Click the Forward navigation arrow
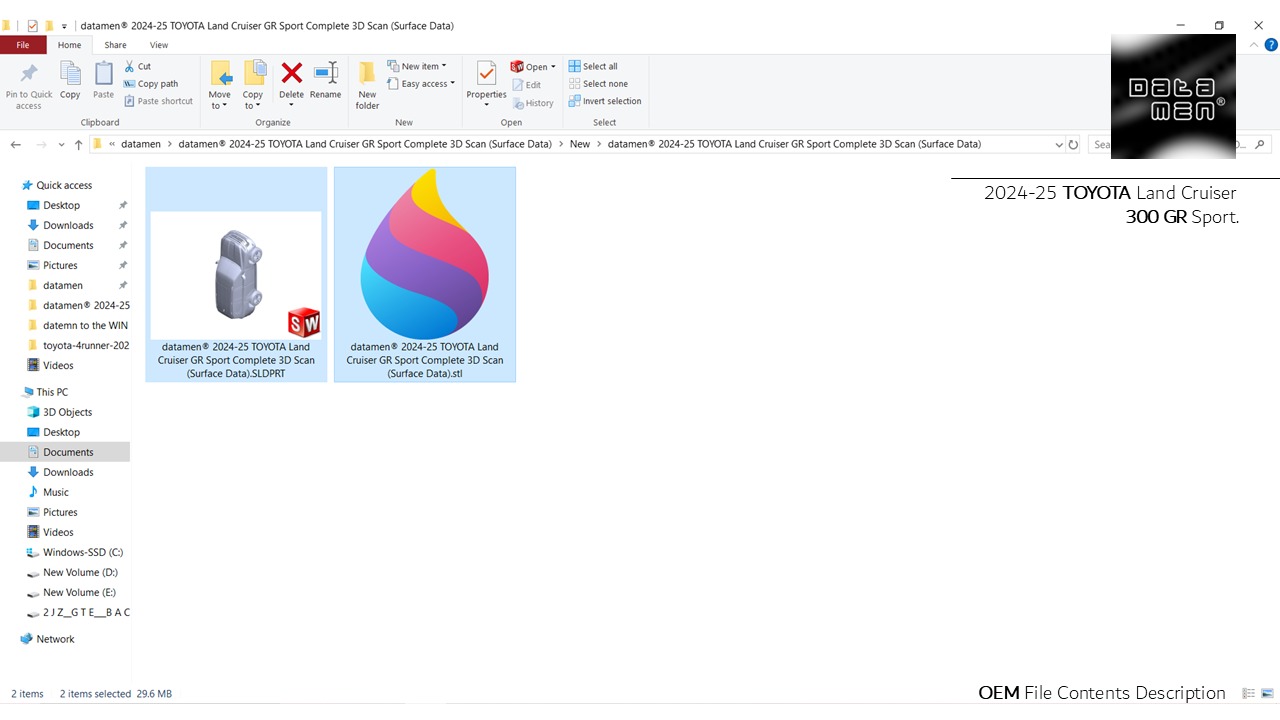Viewport: 1280px width, 720px height. click(x=41, y=144)
